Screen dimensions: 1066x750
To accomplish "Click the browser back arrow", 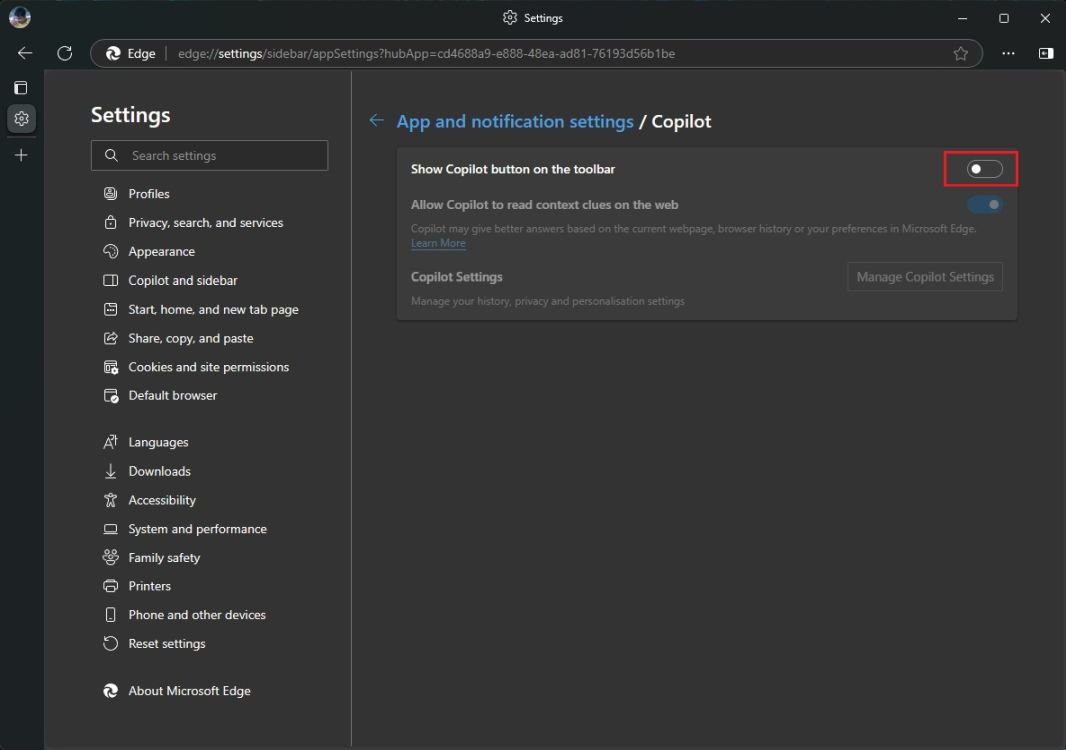I will tap(24, 53).
